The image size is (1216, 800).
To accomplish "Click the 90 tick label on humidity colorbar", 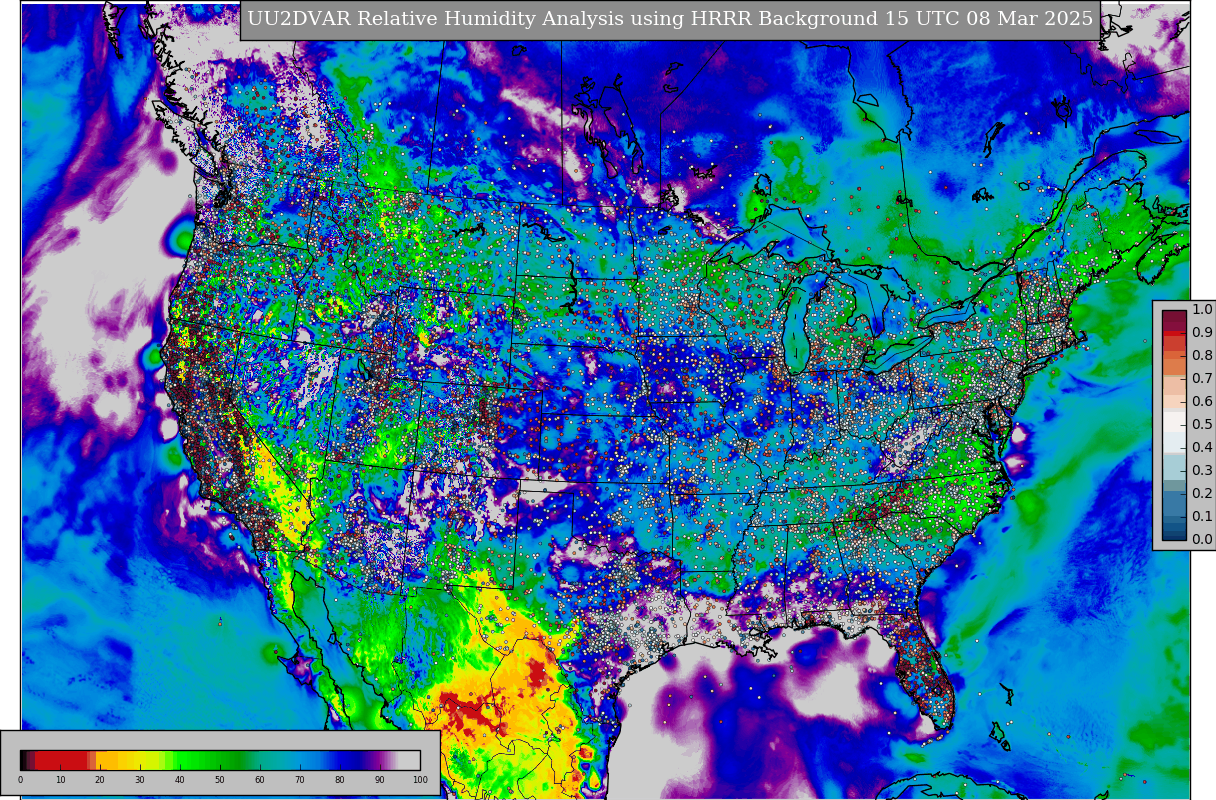I will click(380, 780).
